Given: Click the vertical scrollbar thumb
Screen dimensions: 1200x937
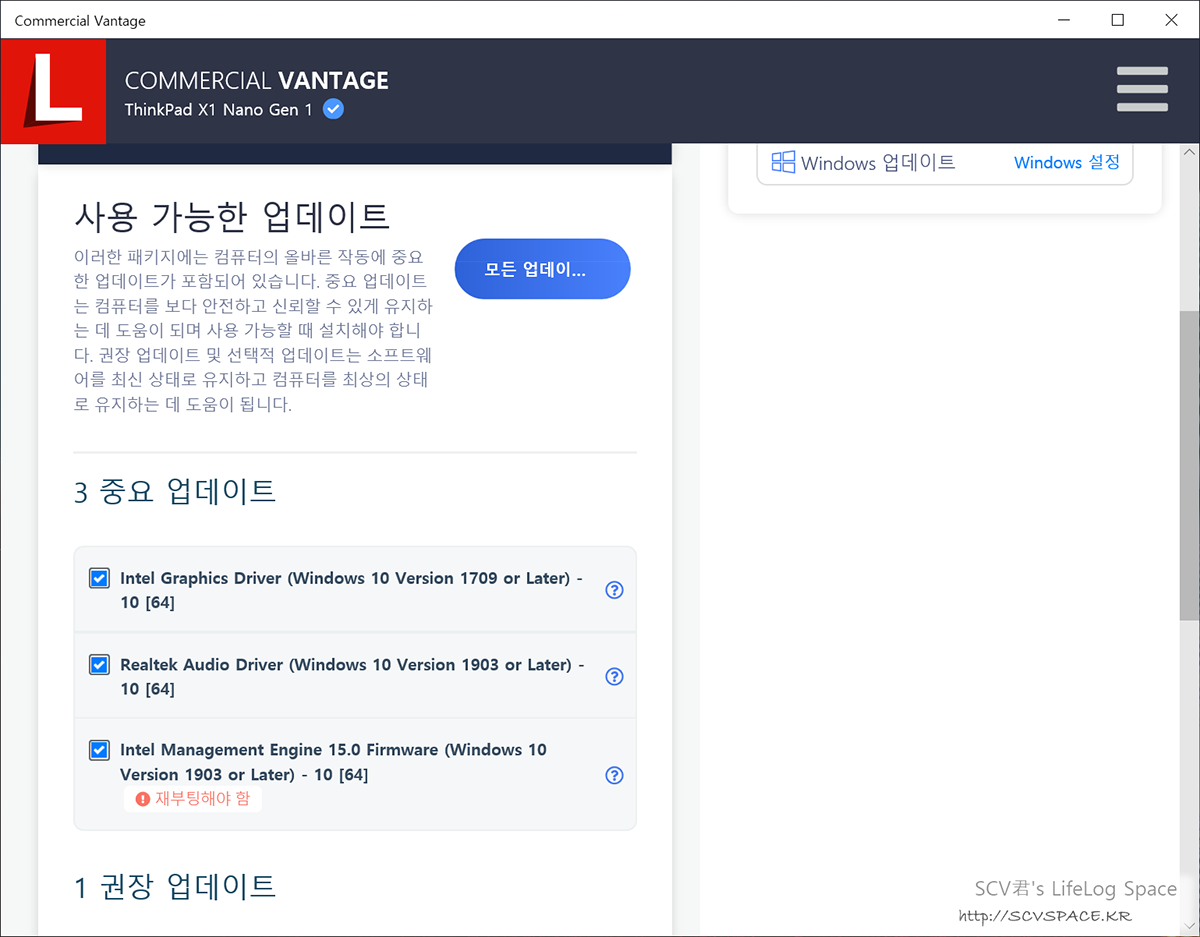Looking at the screenshot, I should [x=1189, y=465].
